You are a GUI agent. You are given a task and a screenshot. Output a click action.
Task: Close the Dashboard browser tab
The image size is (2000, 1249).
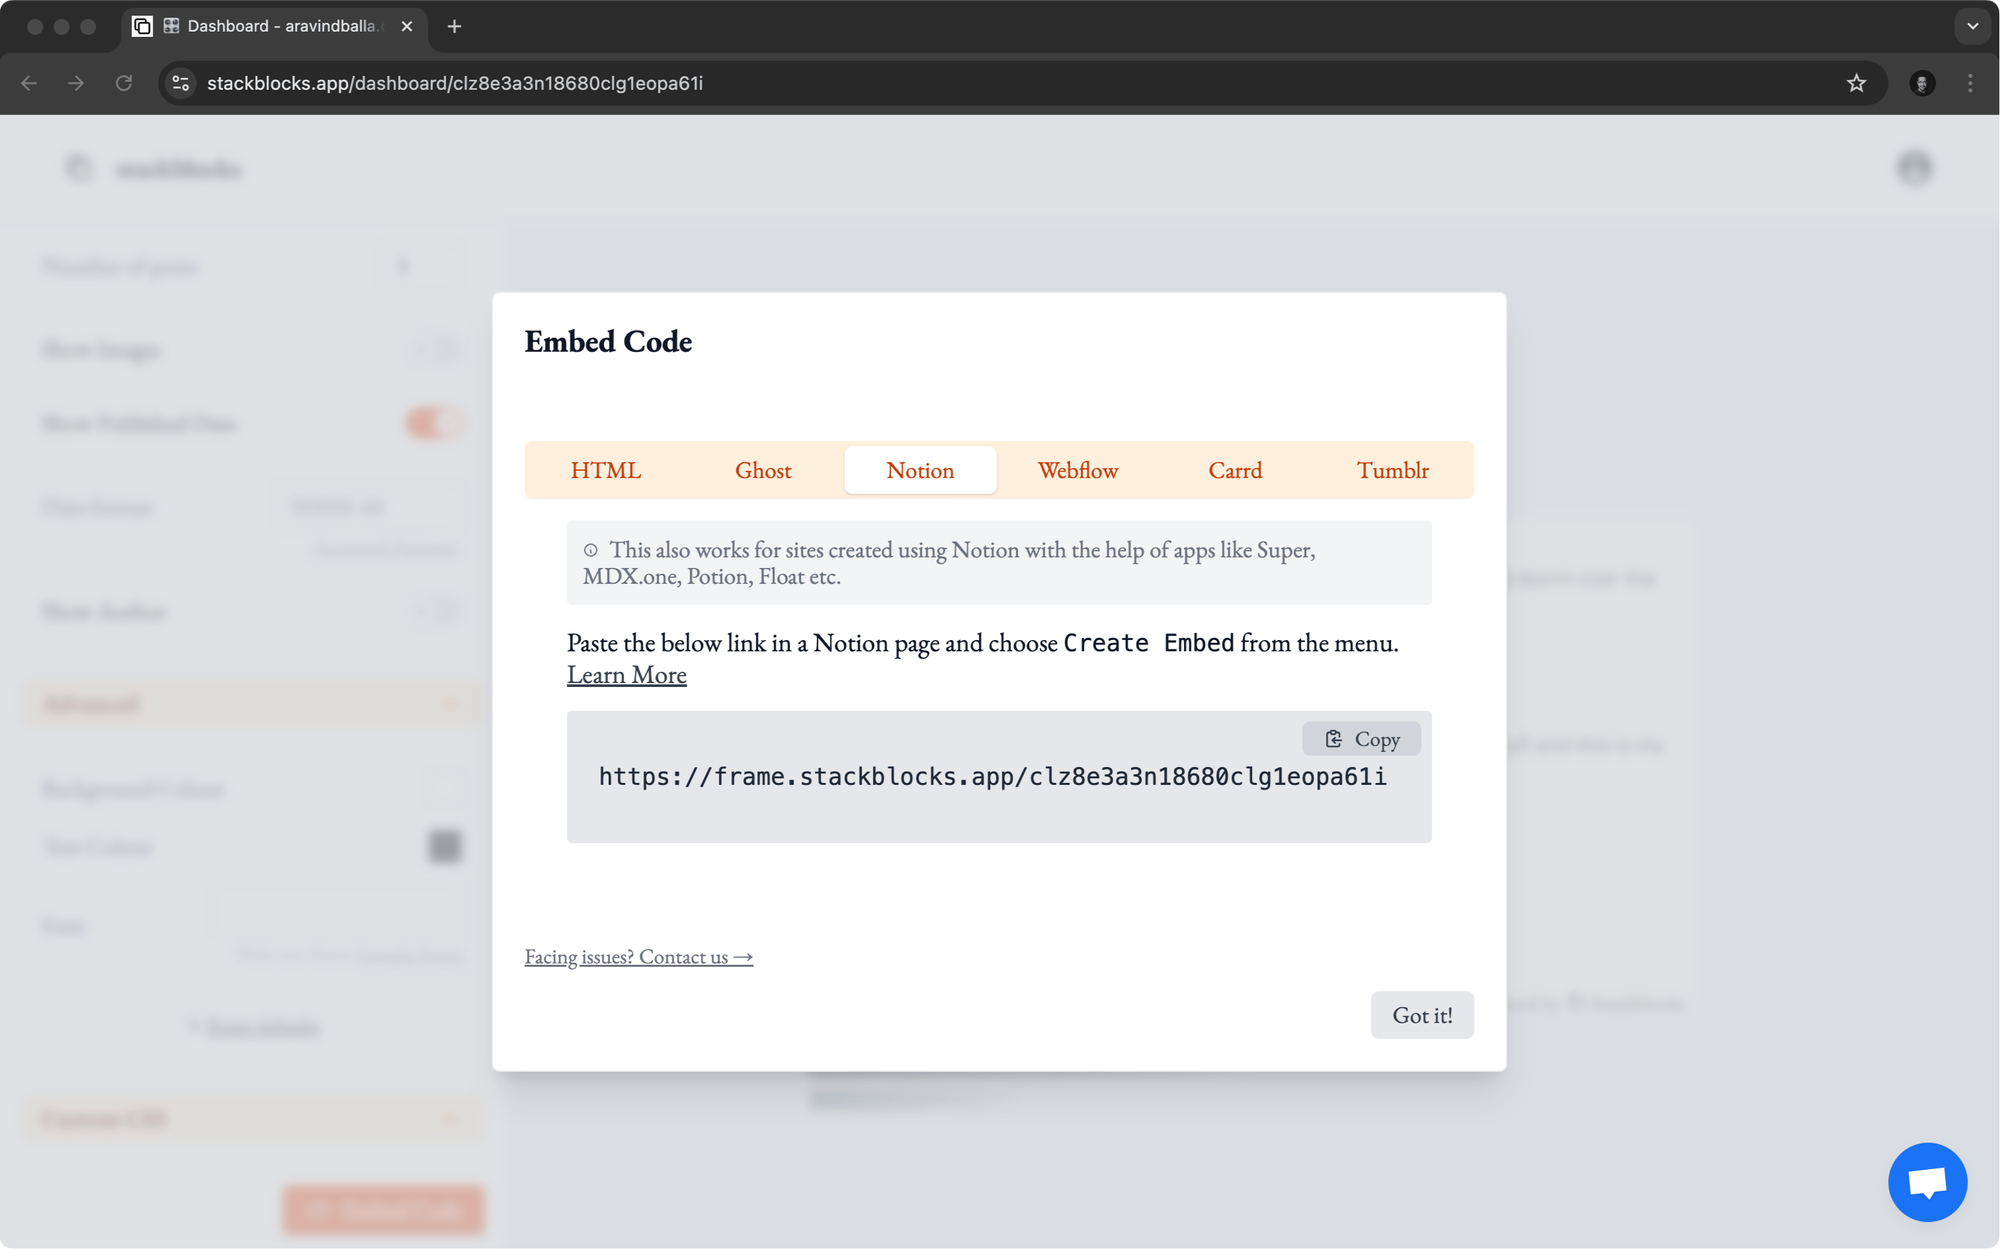[407, 26]
